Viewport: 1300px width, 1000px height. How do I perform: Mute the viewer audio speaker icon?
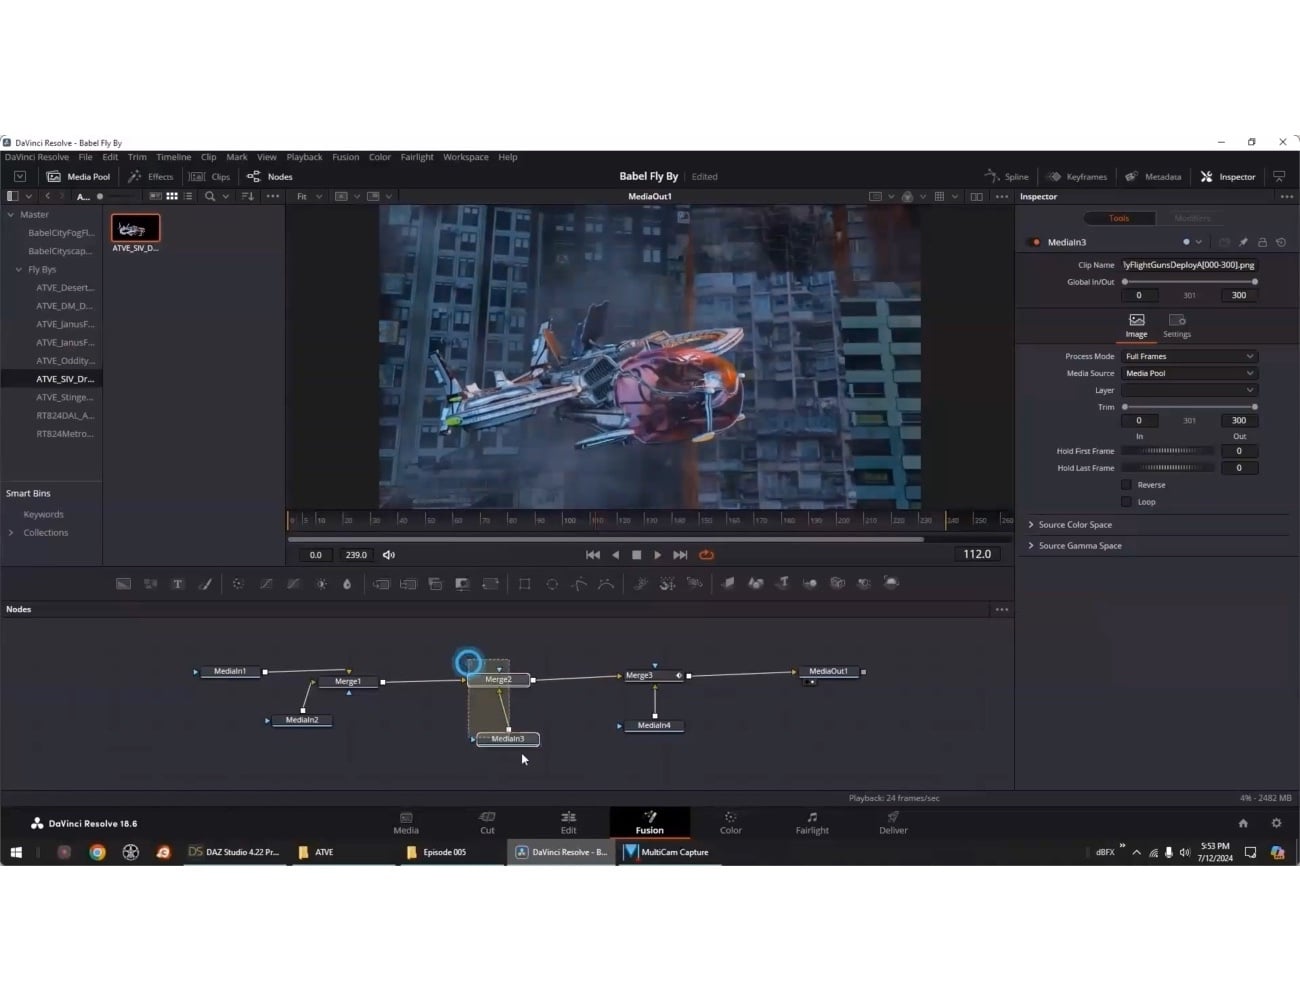point(389,555)
